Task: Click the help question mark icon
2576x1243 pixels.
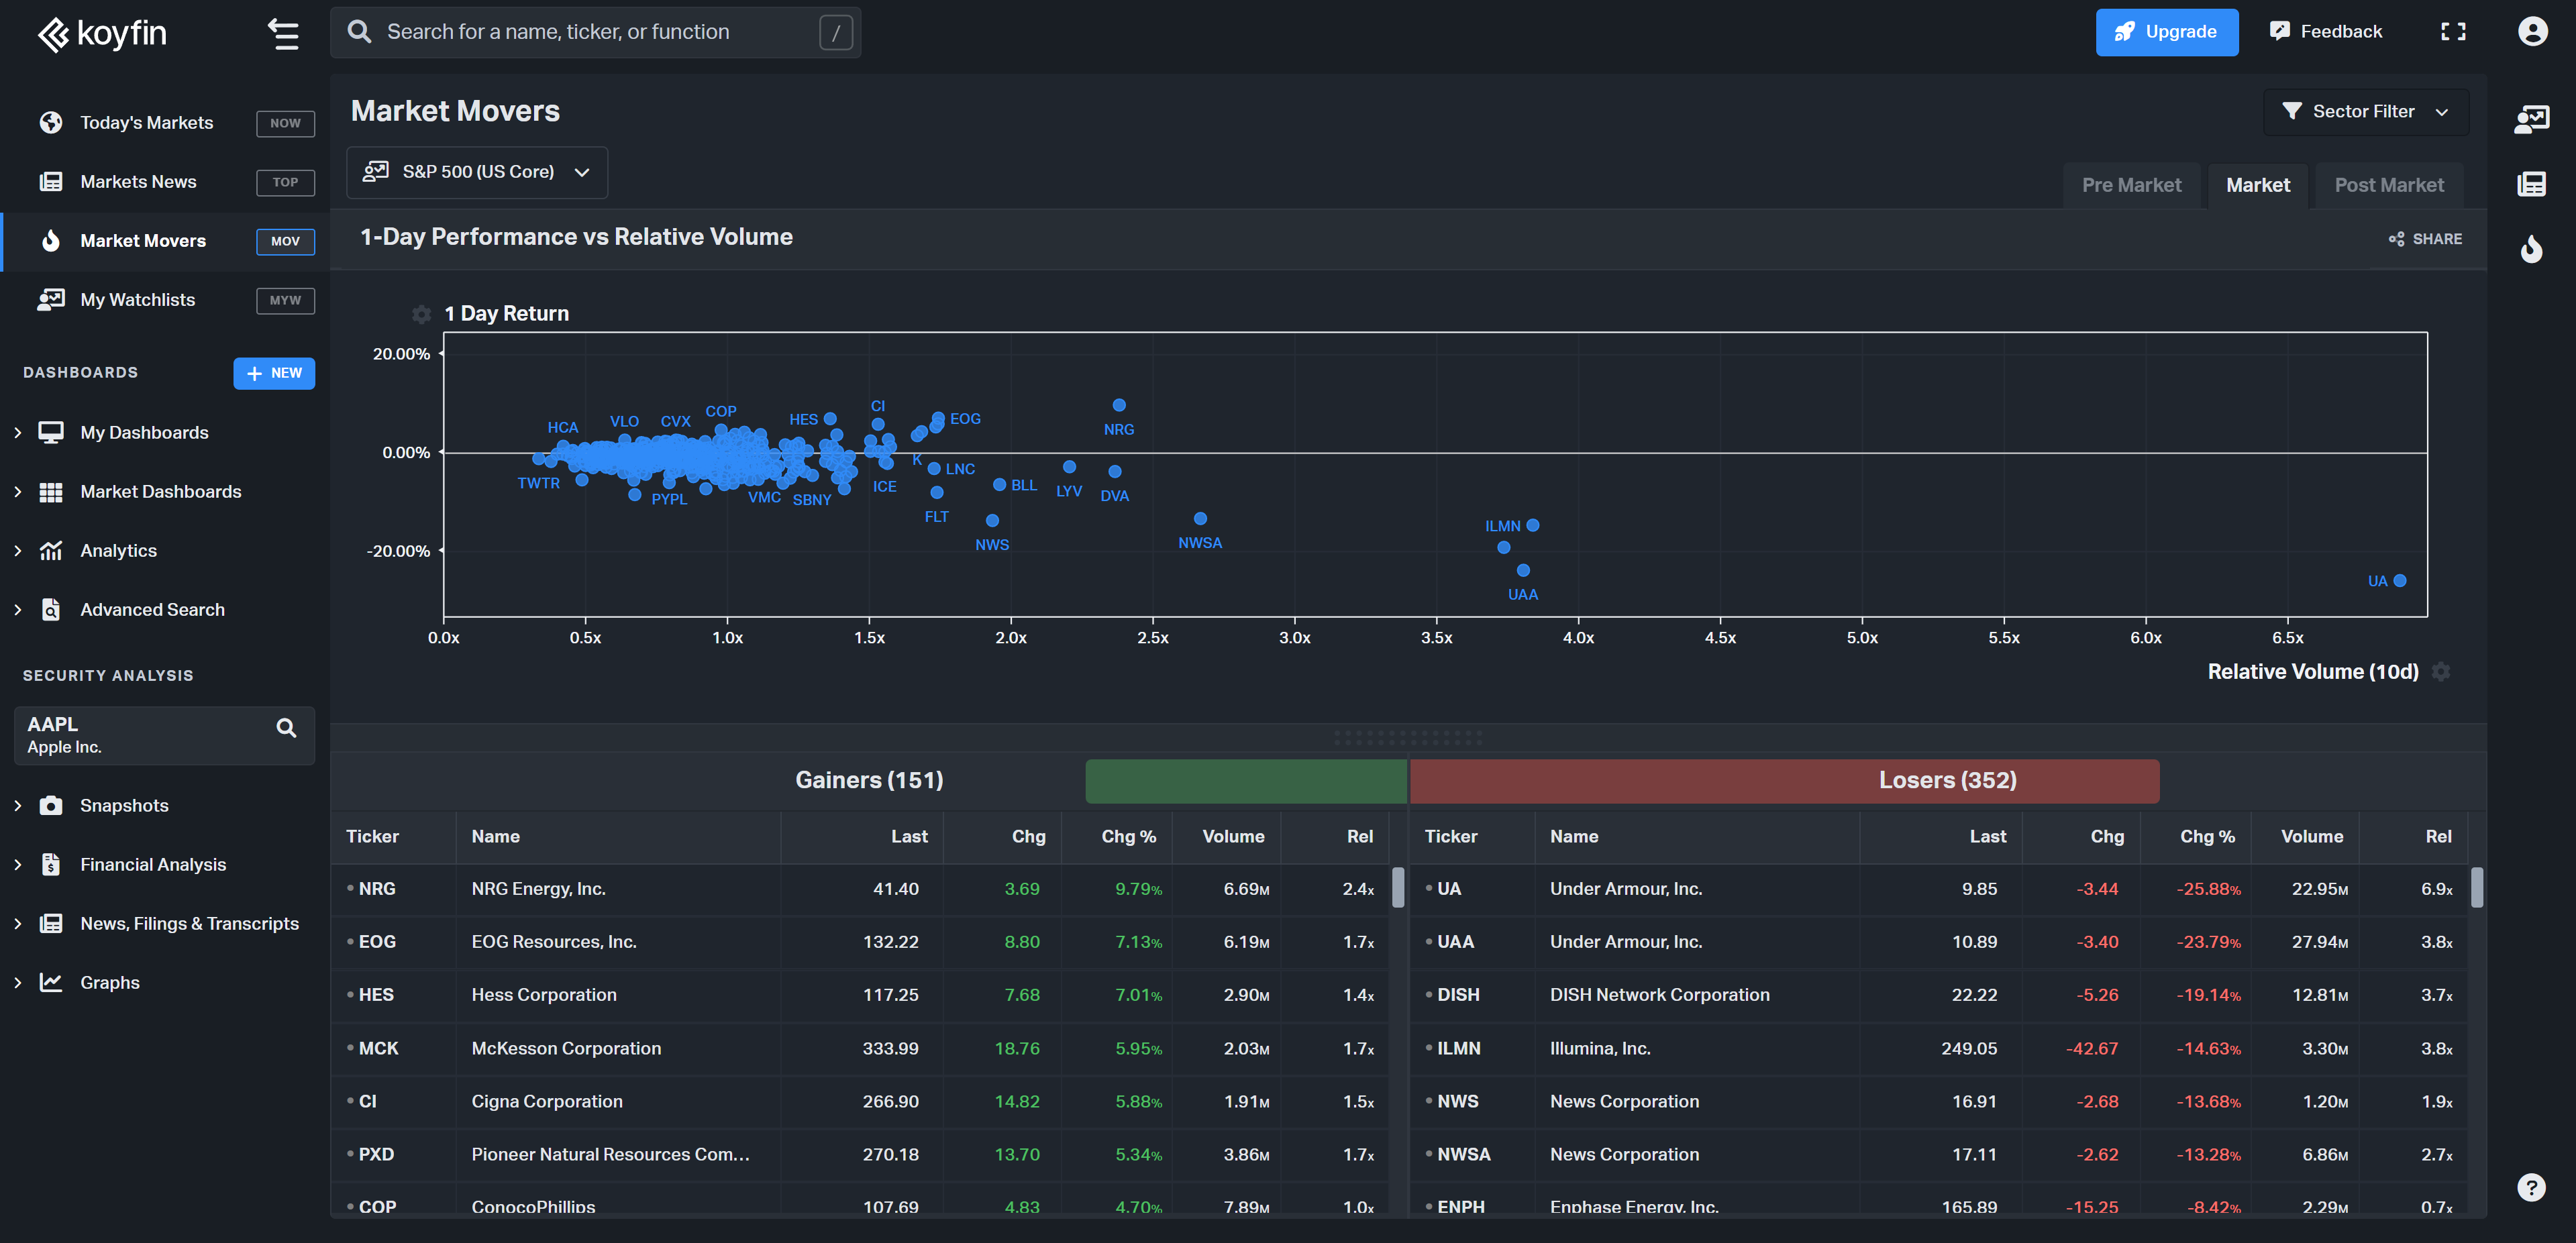Action: point(2531,1187)
